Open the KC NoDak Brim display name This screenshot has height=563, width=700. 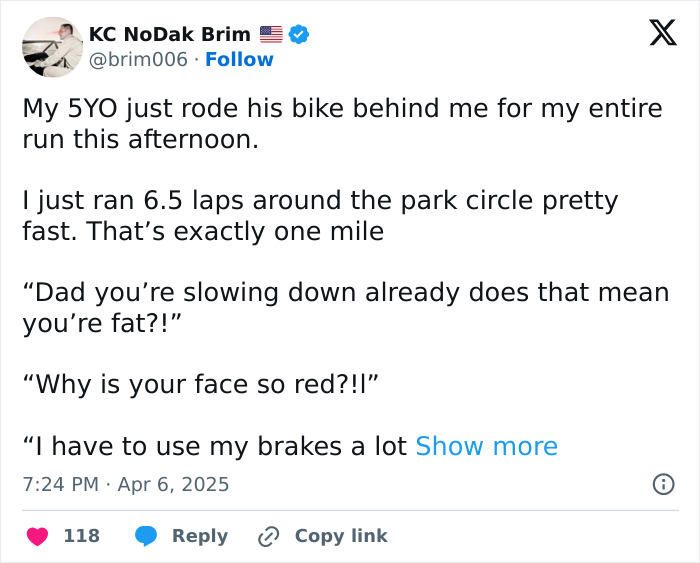[x=170, y=34]
